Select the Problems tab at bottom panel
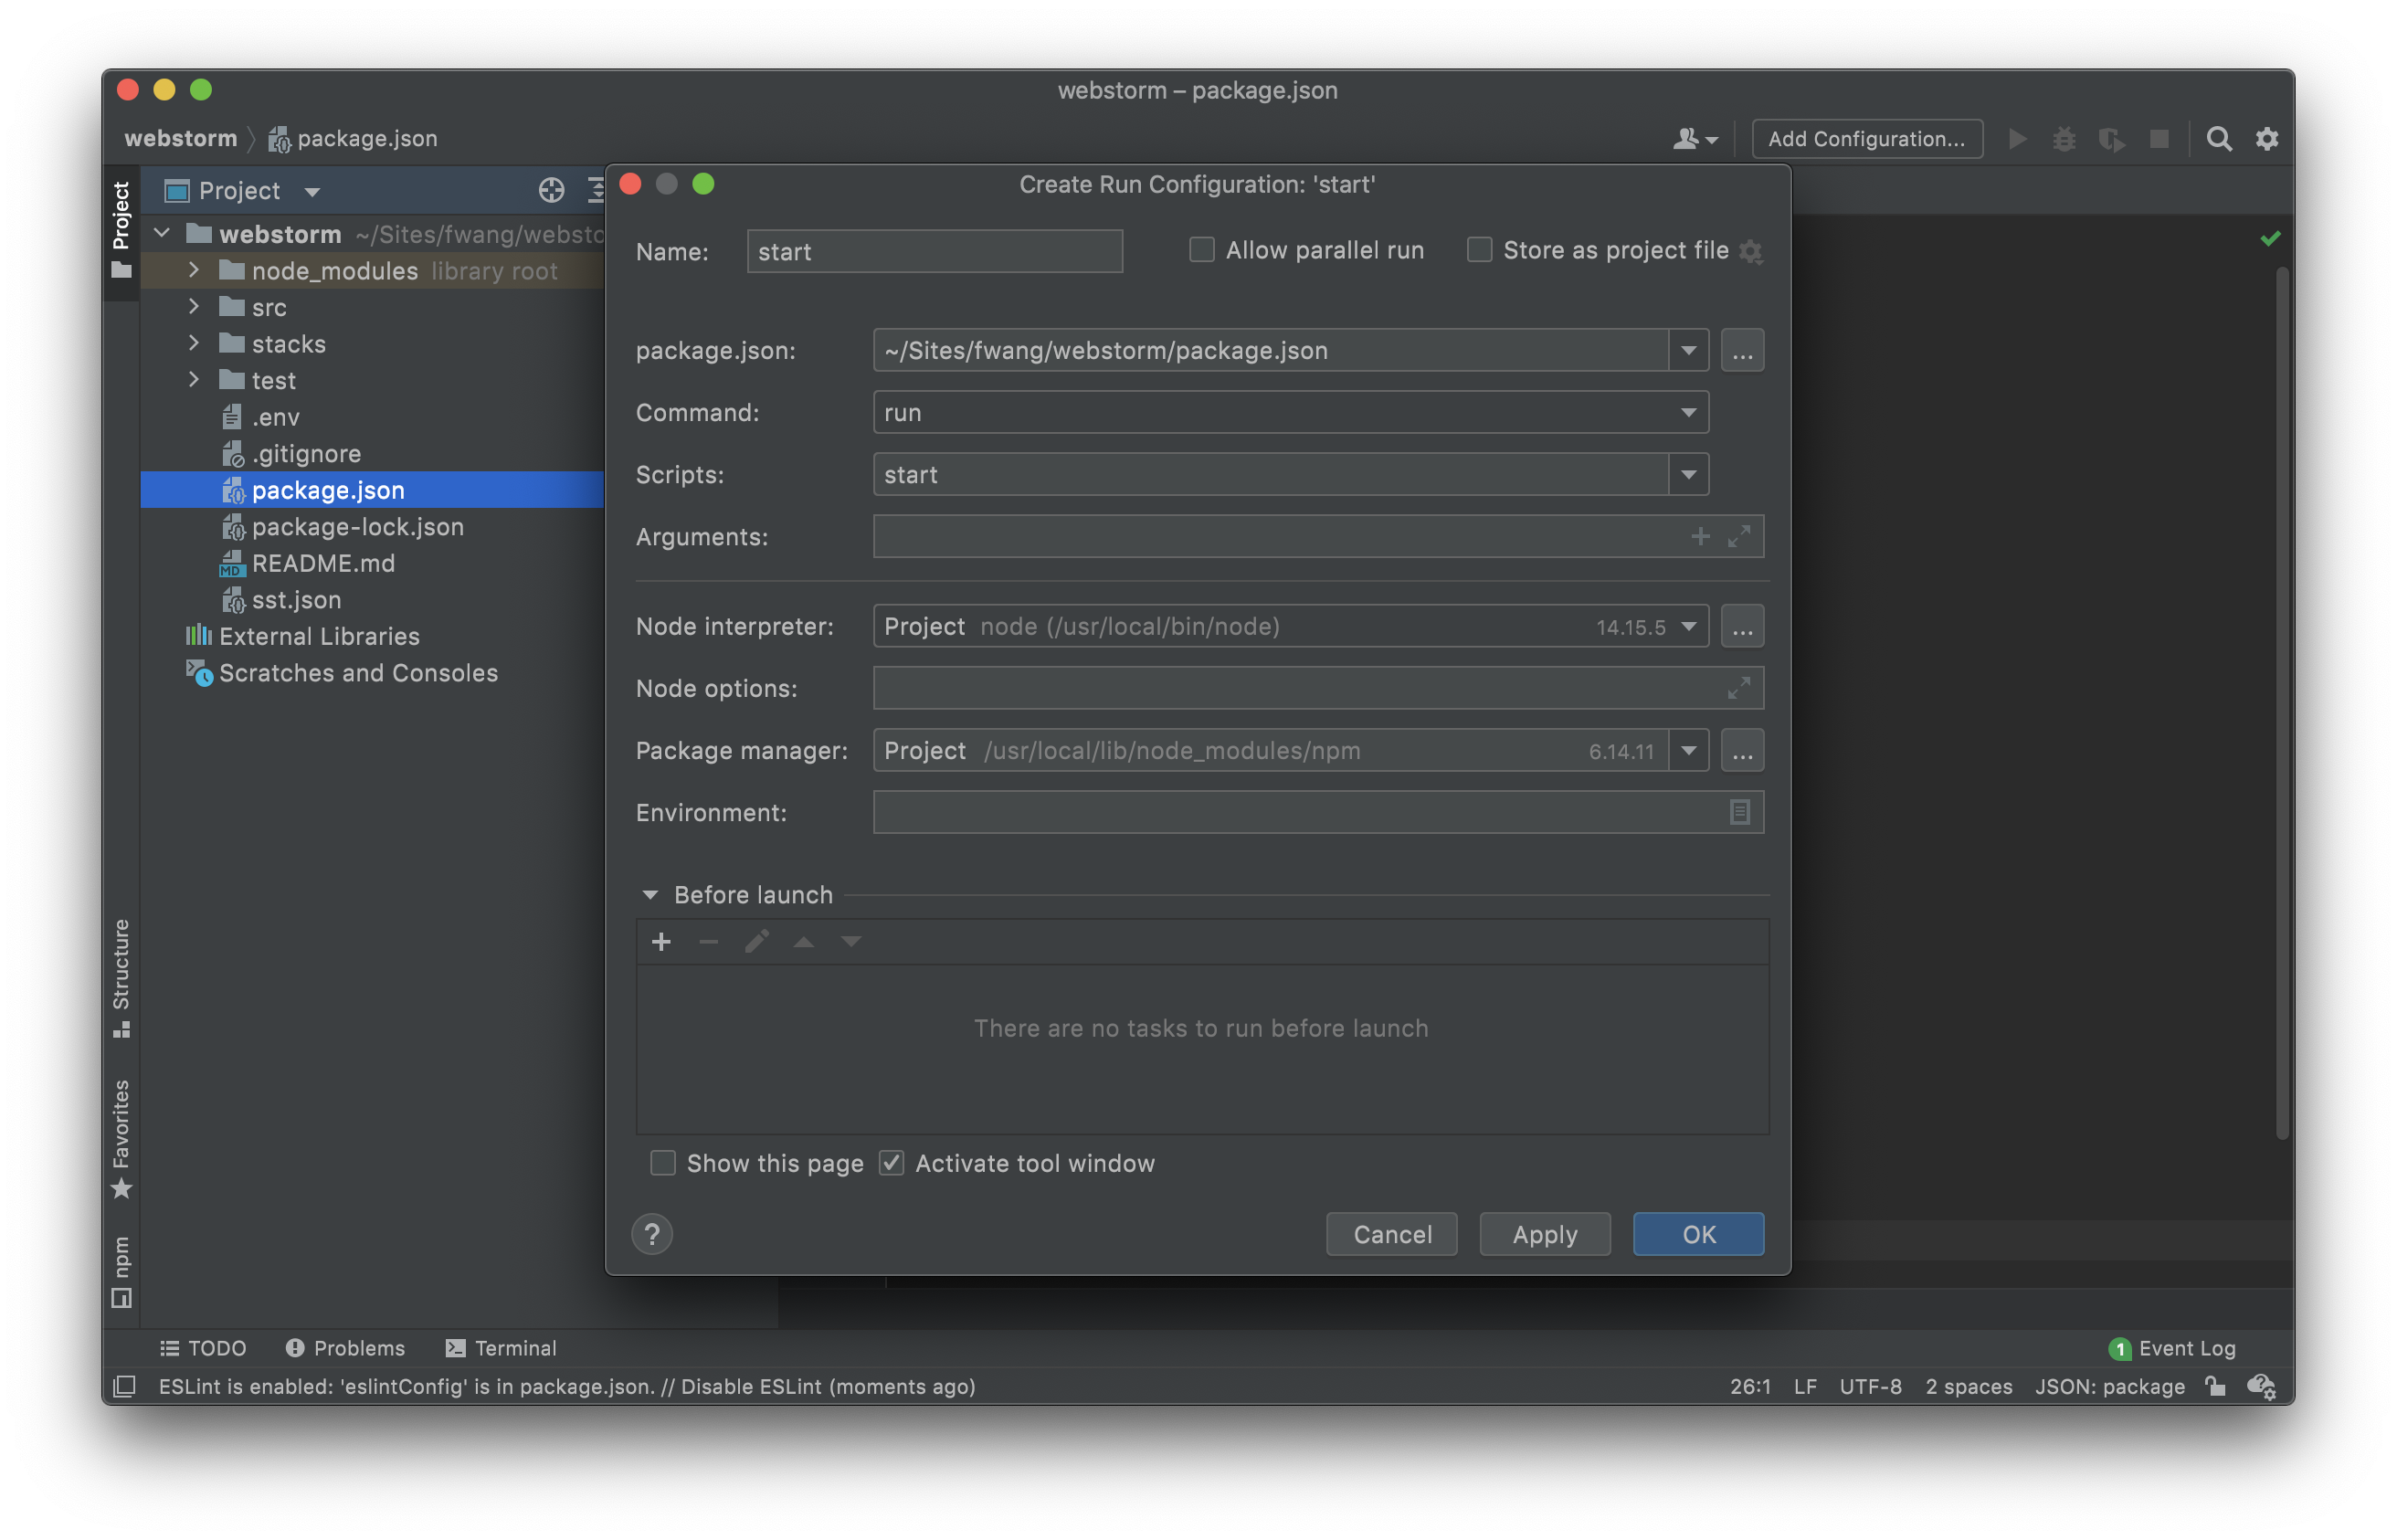Screen dimensions: 2397x1540 coord(344,1348)
